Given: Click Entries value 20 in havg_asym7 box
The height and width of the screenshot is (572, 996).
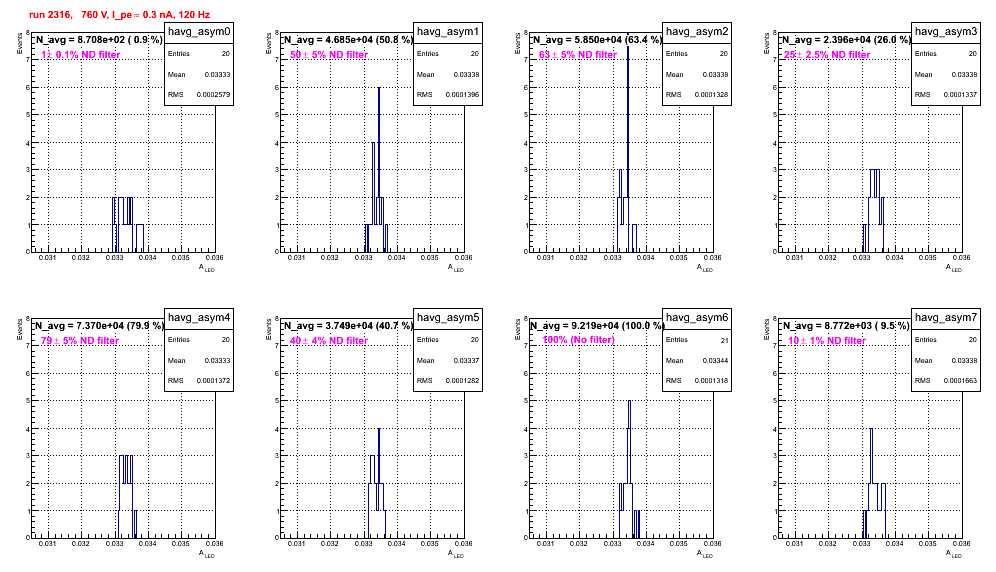Looking at the screenshot, I should (973, 340).
